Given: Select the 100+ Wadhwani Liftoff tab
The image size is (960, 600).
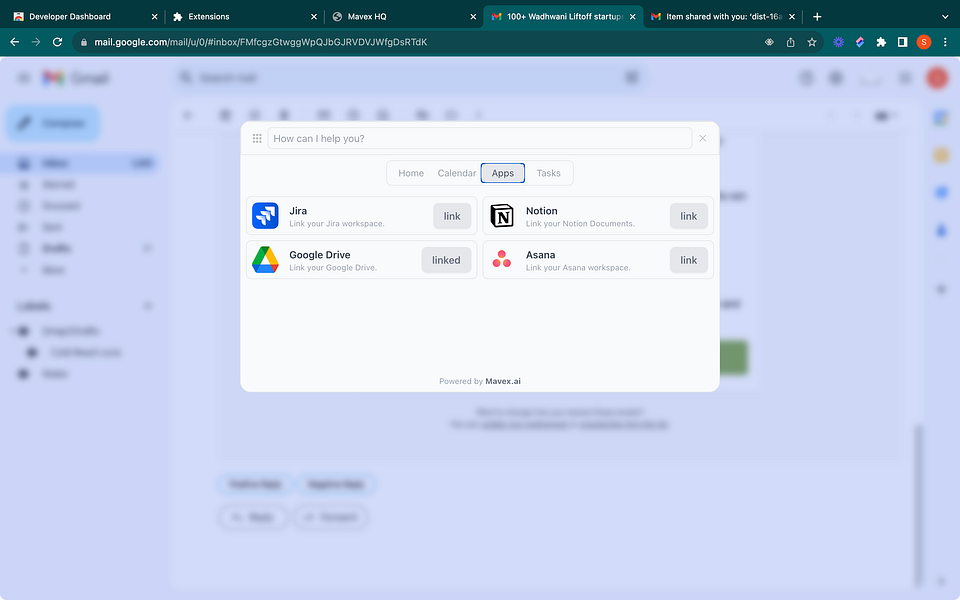Looking at the screenshot, I should coord(563,17).
